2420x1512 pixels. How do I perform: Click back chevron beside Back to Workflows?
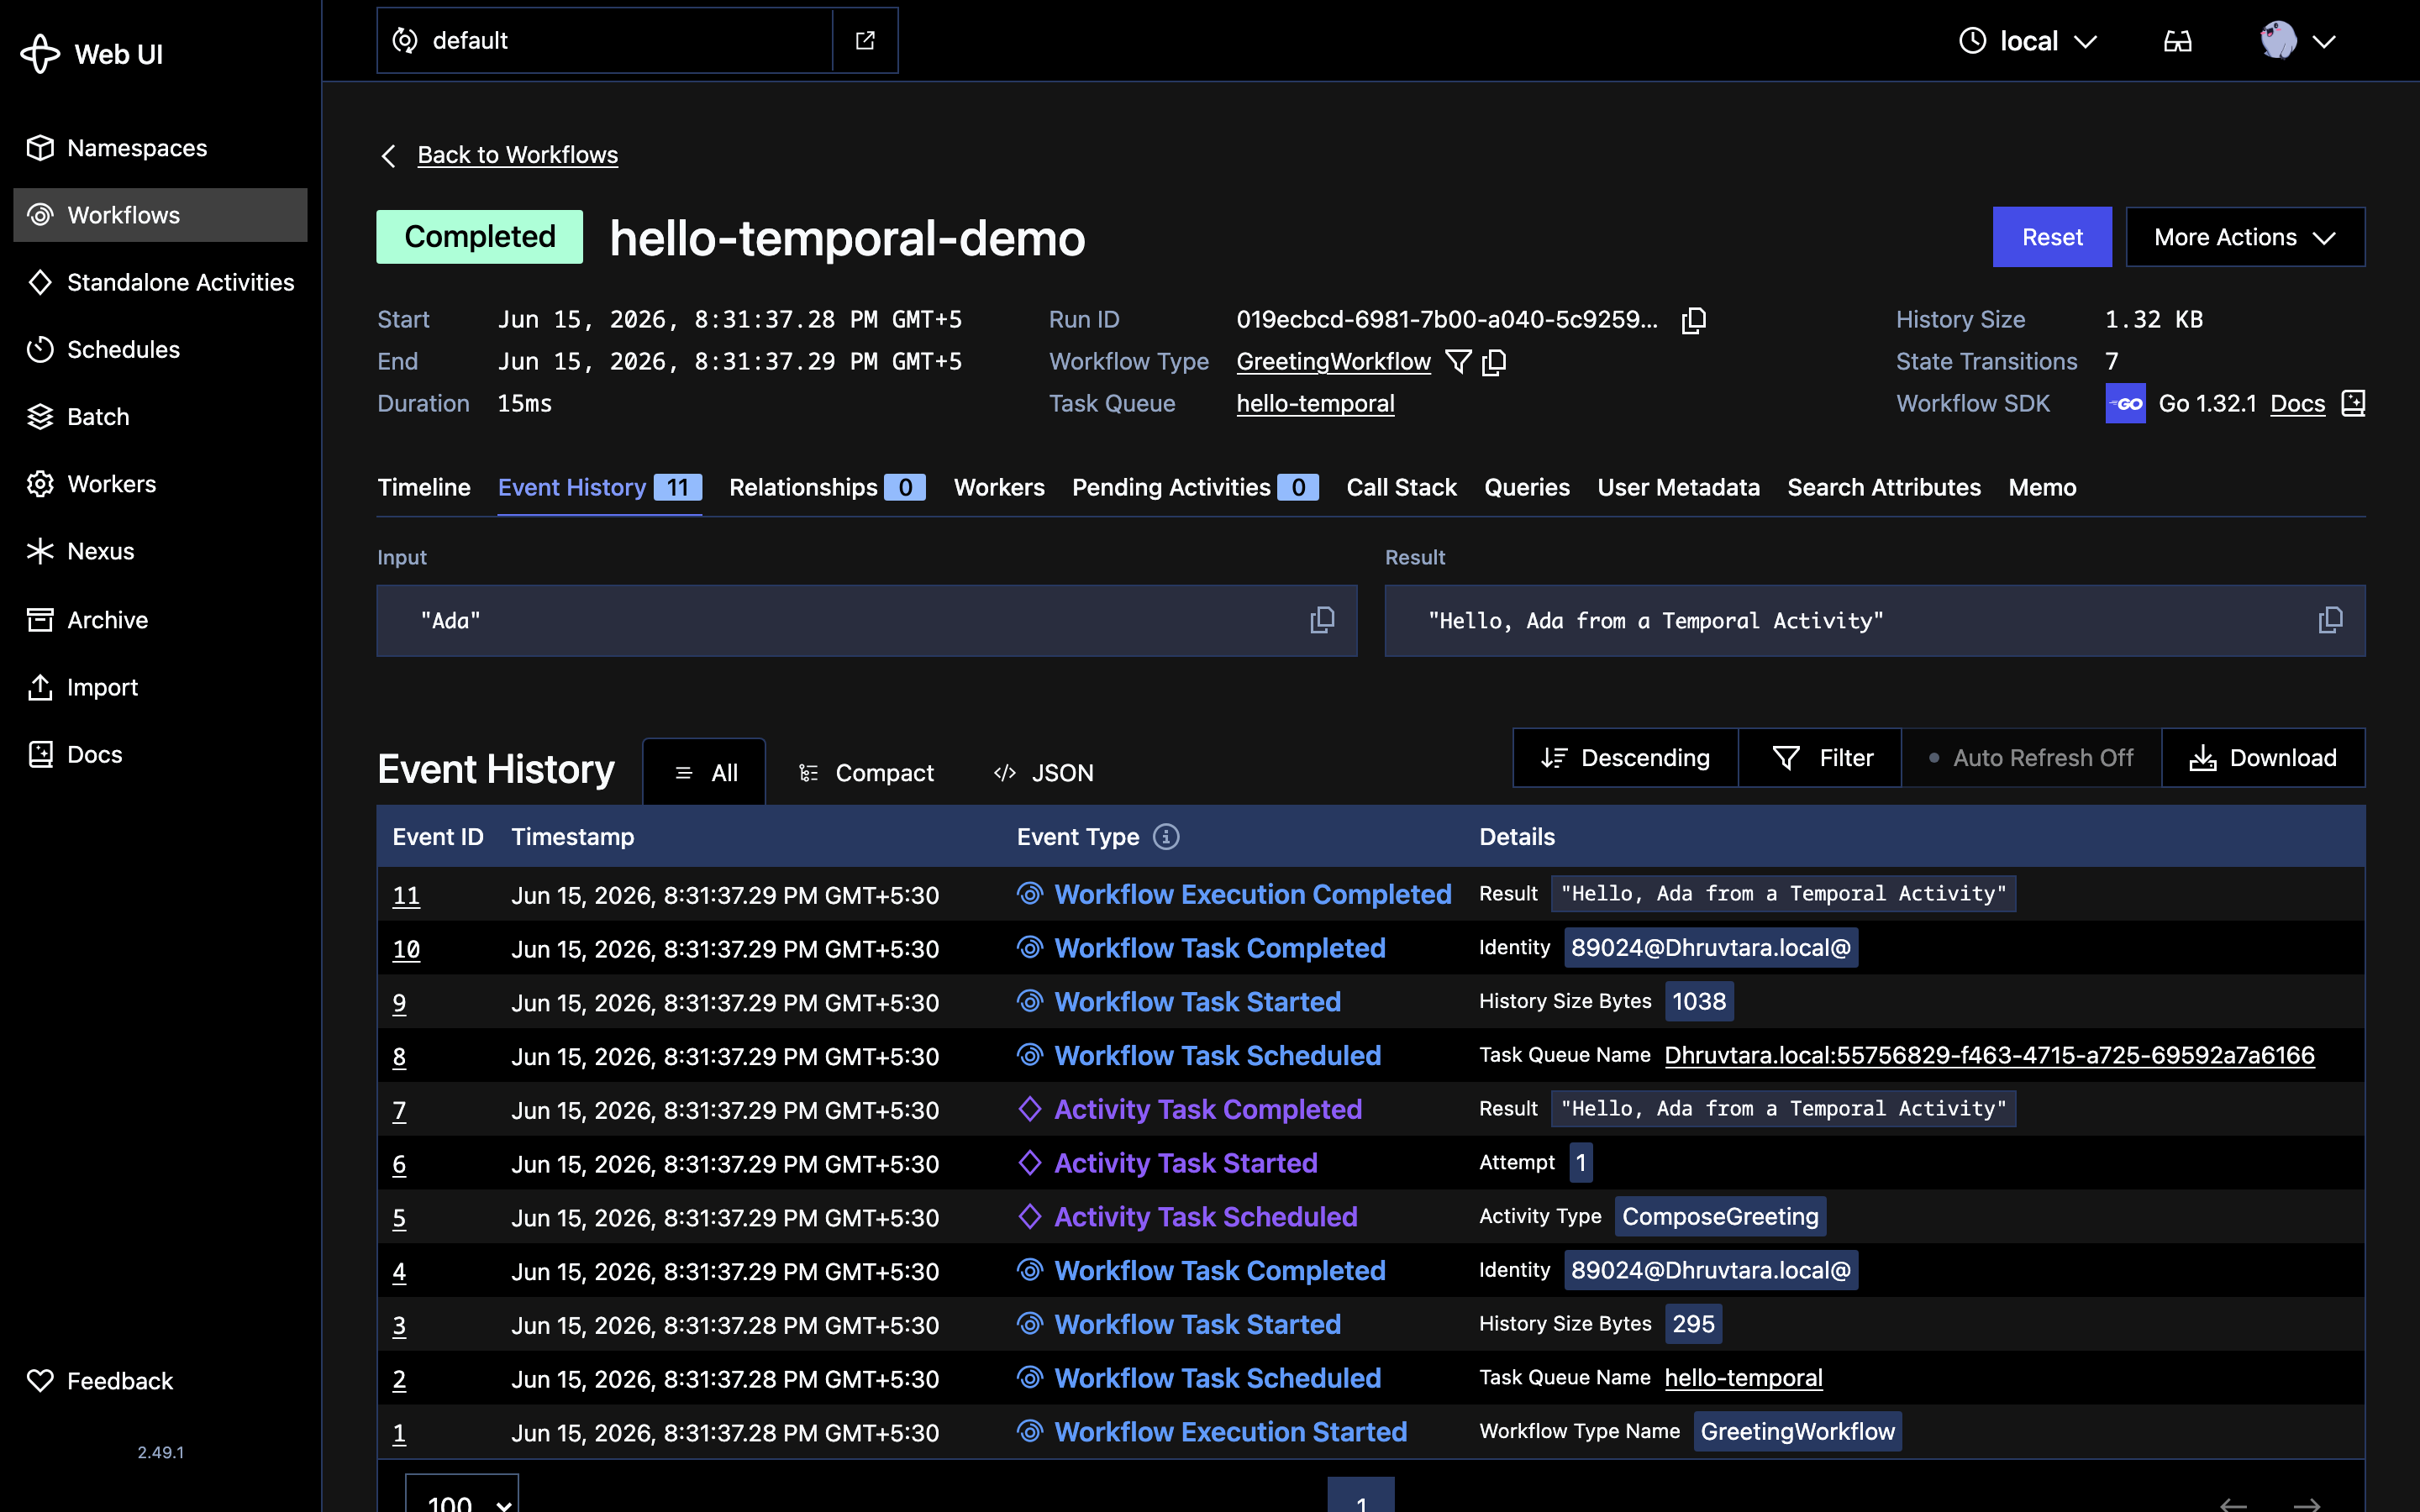389,156
